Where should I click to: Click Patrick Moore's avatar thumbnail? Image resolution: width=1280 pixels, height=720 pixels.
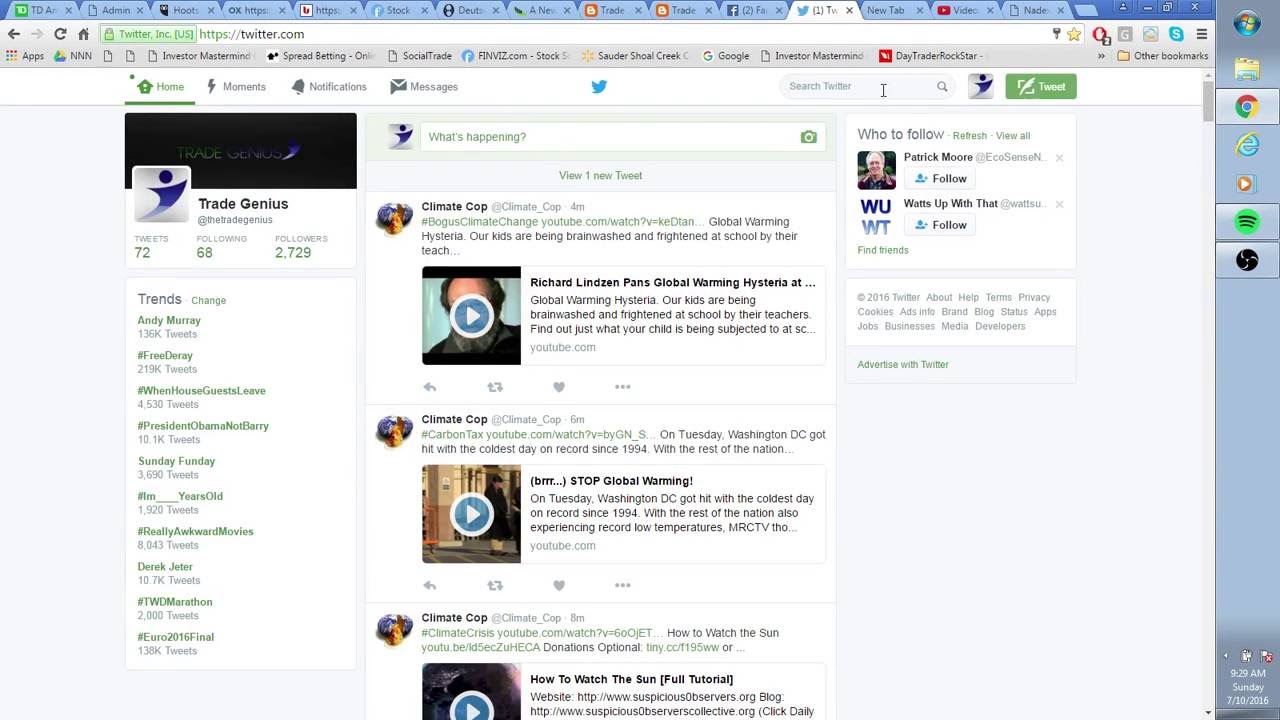pyautogui.click(x=876, y=170)
